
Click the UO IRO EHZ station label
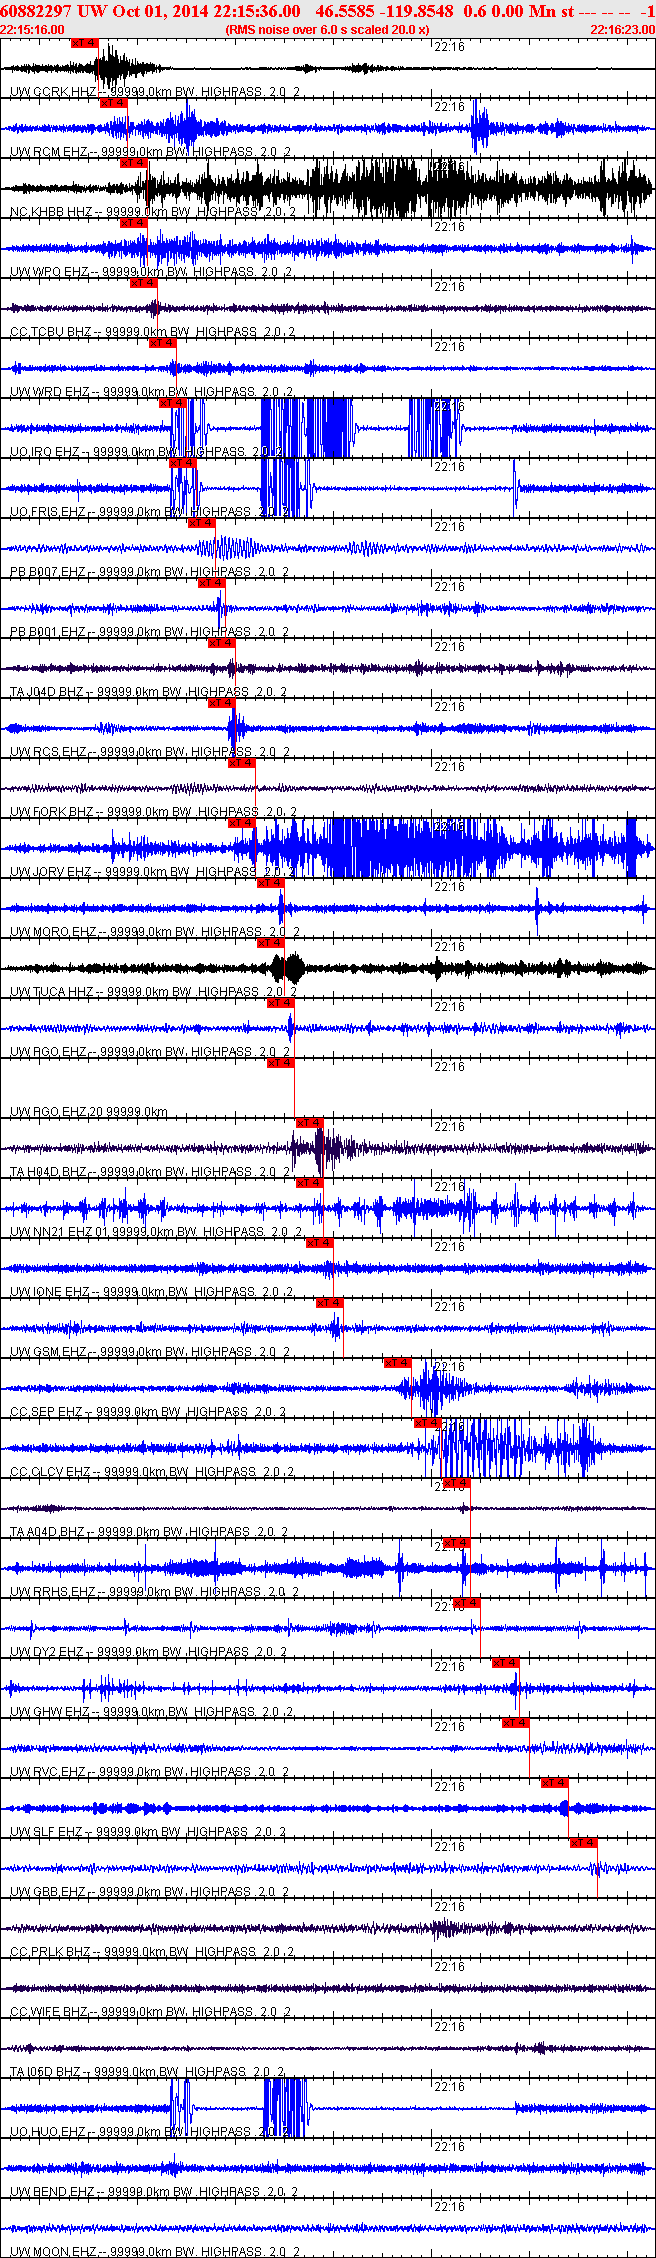tap(148, 452)
